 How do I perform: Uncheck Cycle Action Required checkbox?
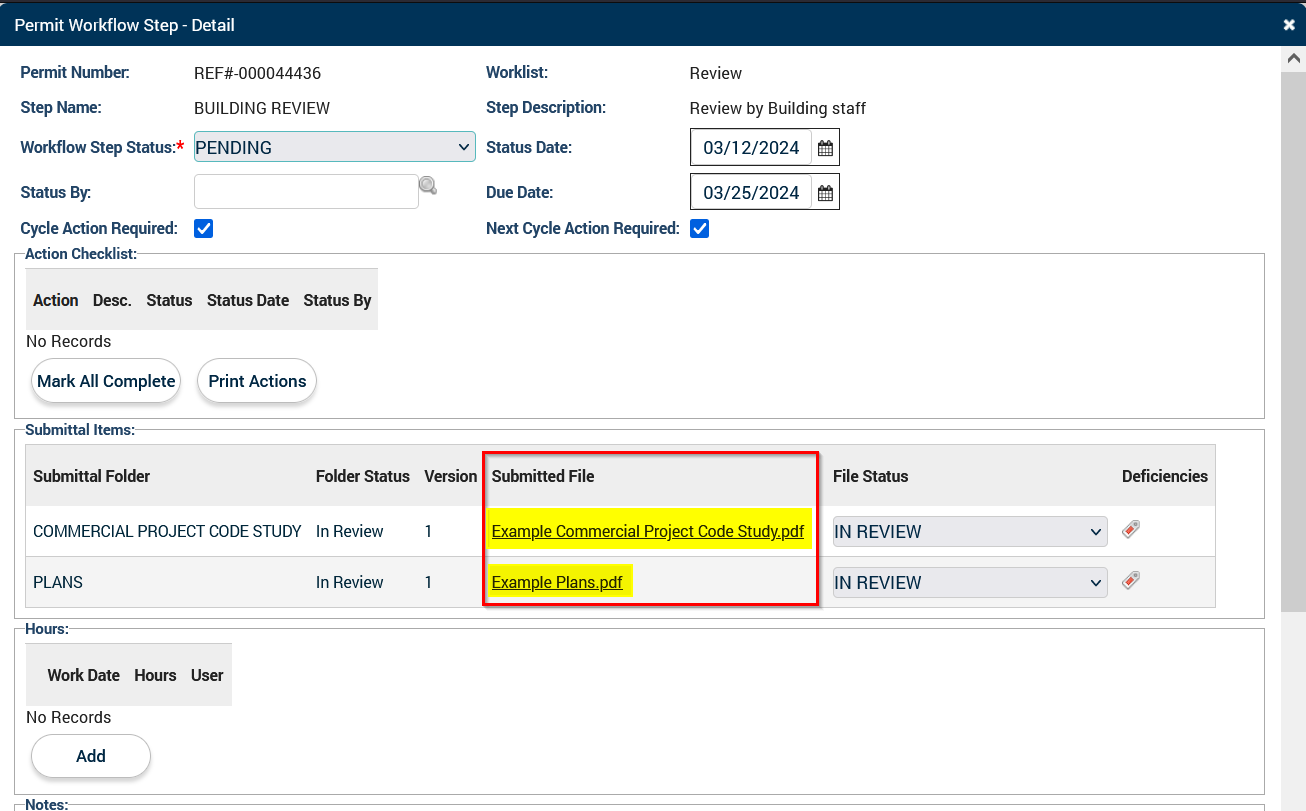pyautogui.click(x=204, y=229)
